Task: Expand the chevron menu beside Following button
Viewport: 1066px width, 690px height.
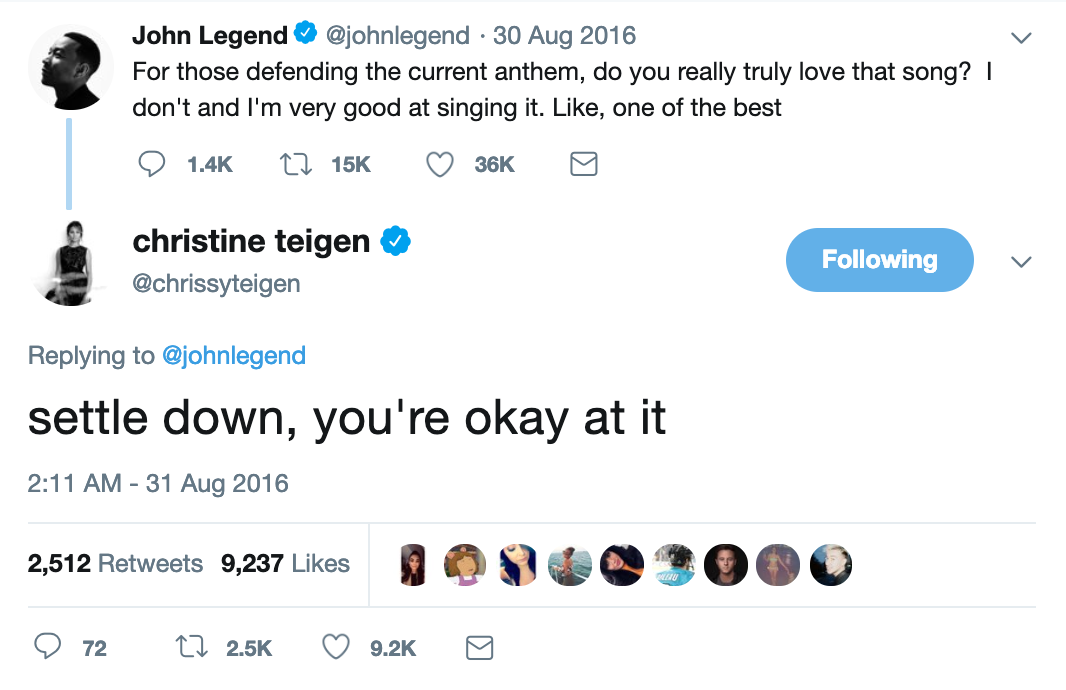Action: click(x=1020, y=262)
